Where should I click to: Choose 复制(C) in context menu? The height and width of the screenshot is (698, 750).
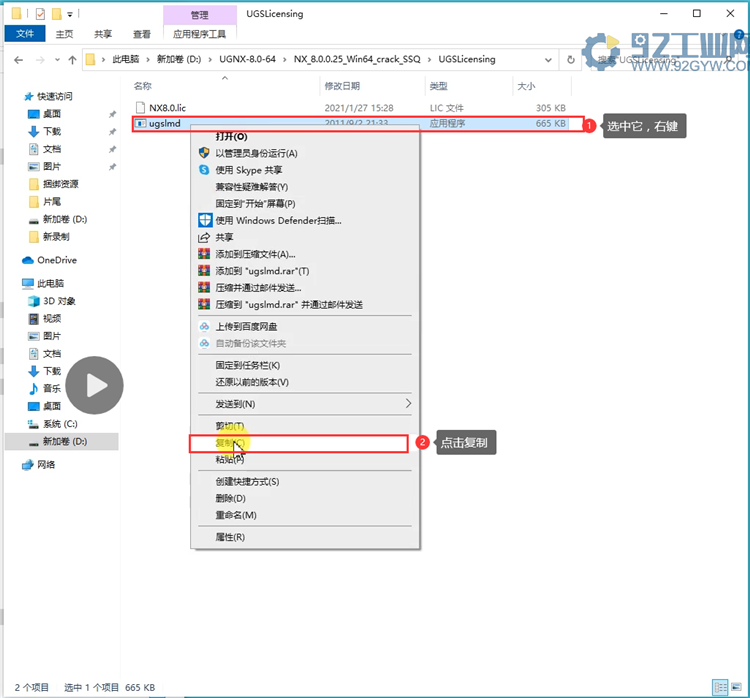(x=305, y=443)
